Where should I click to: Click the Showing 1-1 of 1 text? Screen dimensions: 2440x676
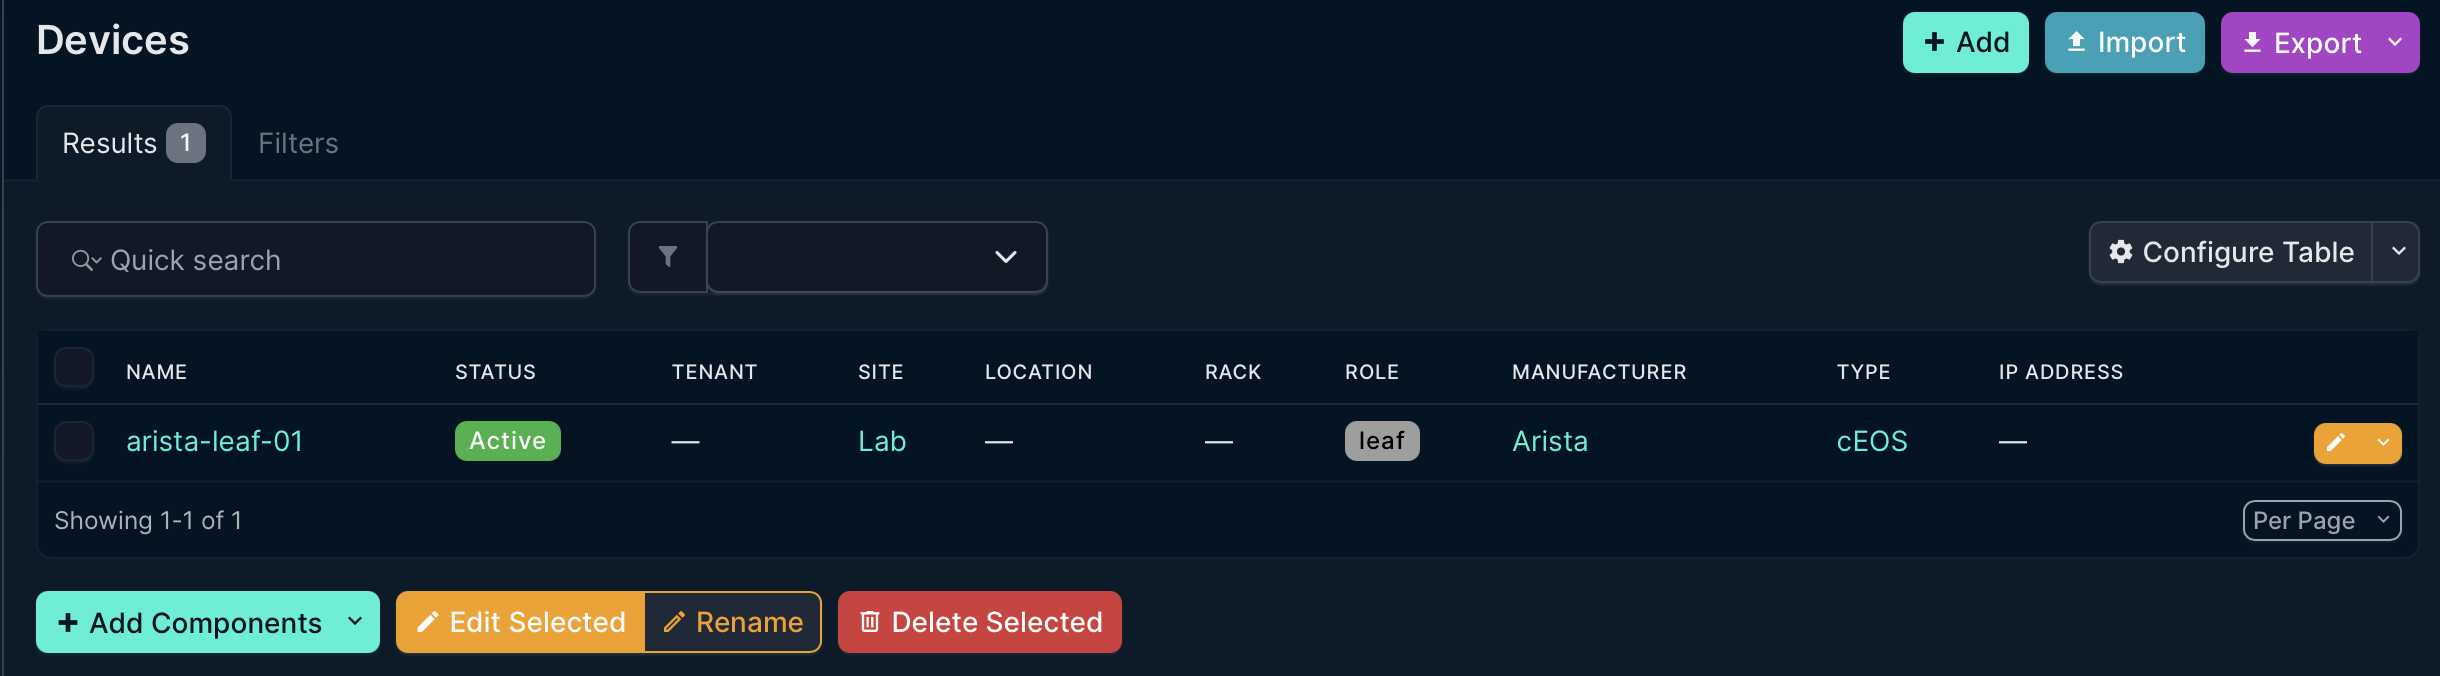[x=148, y=520]
